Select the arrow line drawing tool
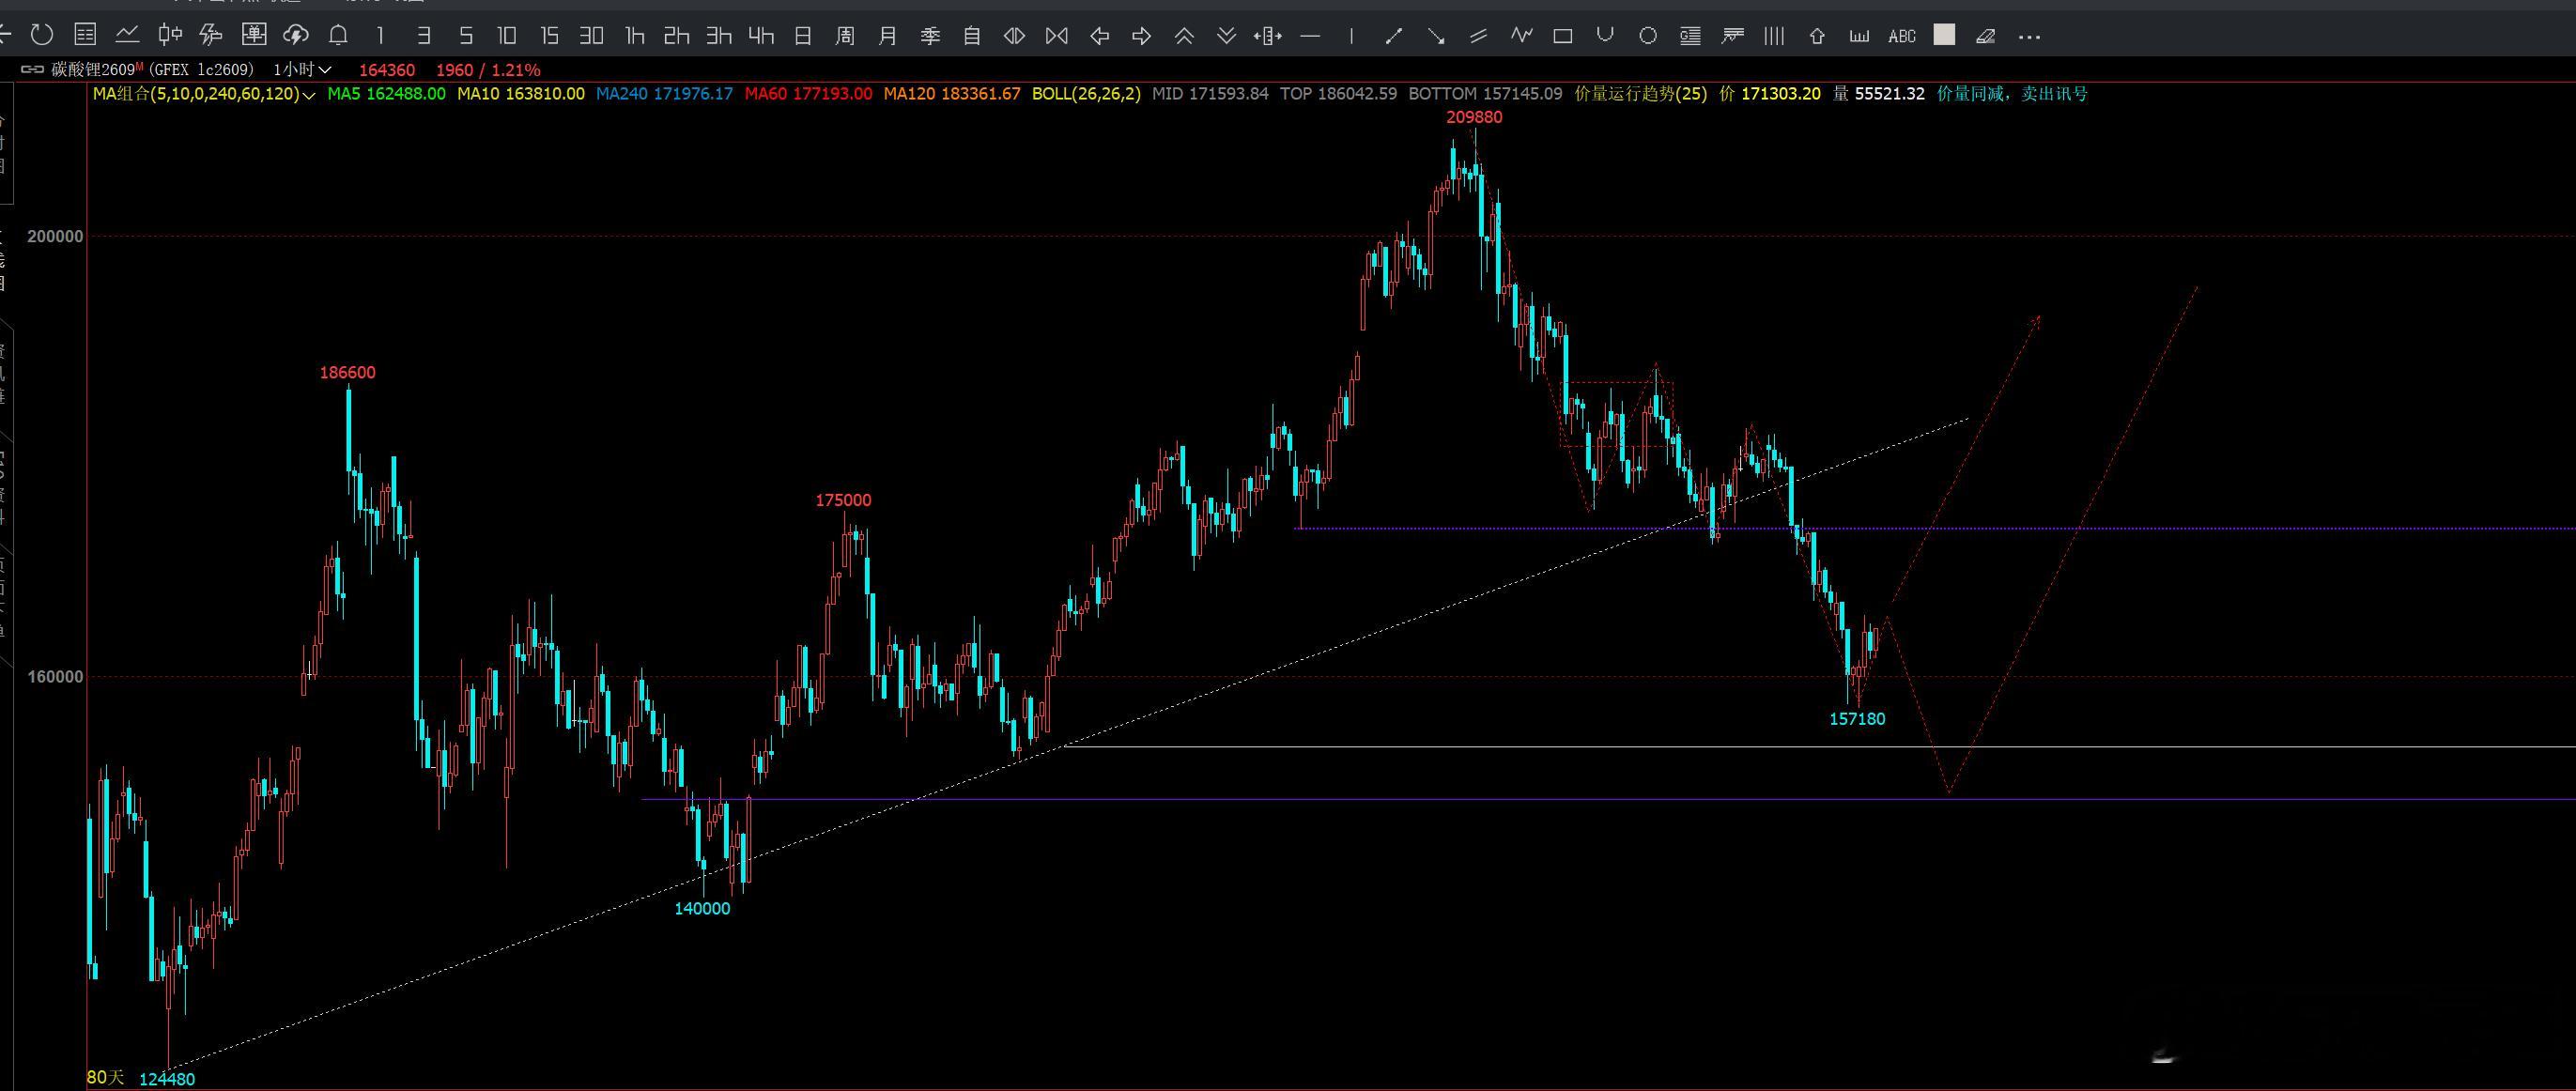Viewport: 2576px width, 1091px height. (1436, 36)
